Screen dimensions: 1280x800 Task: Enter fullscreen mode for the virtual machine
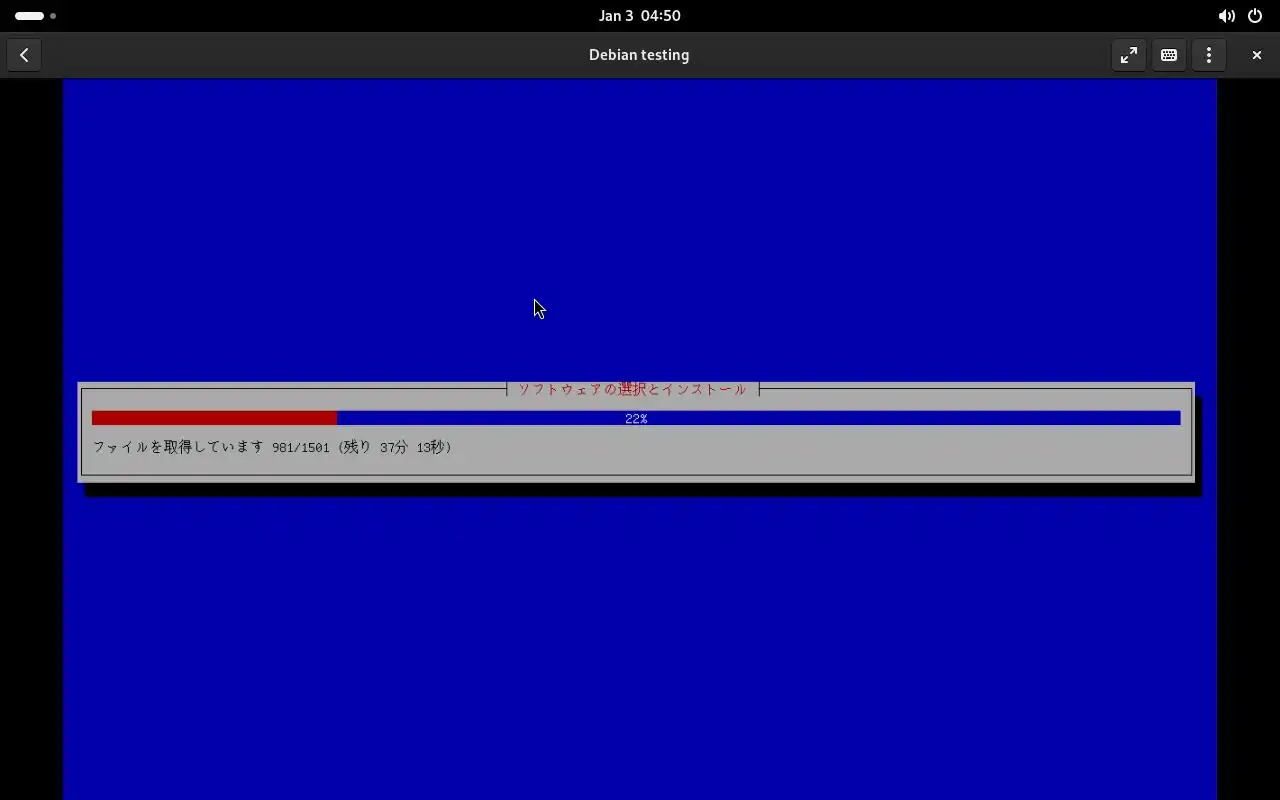[1129, 55]
